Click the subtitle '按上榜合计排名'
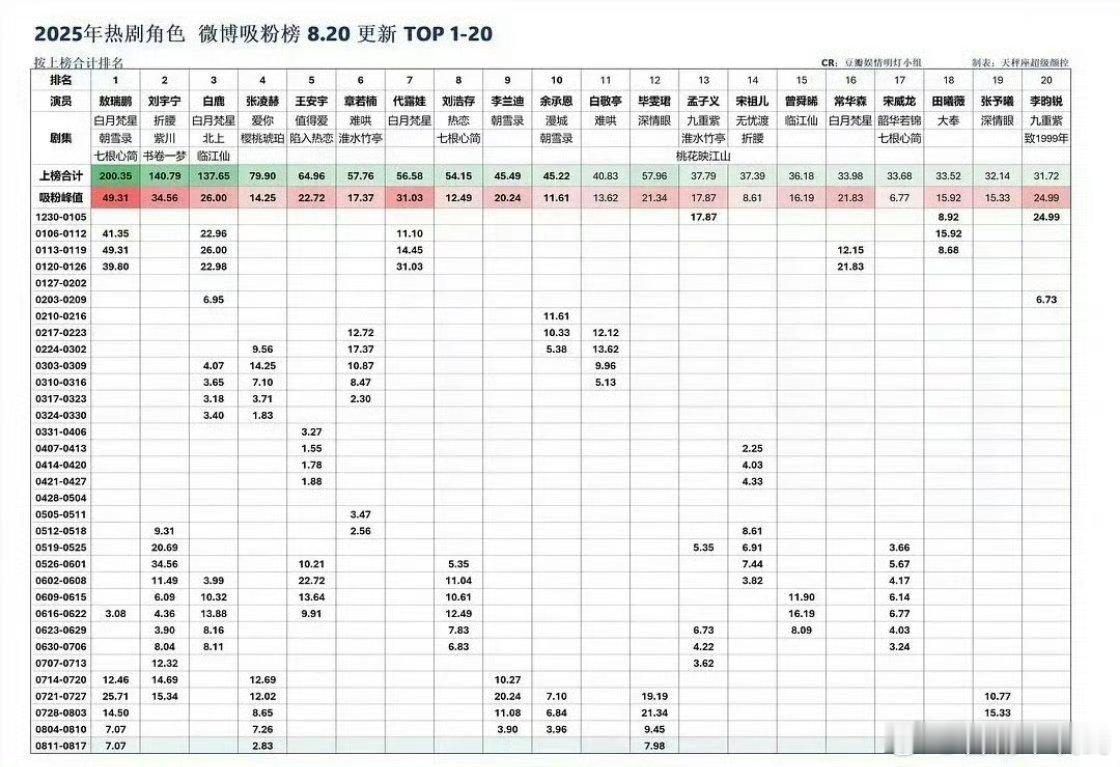Image resolution: width=1120 pixels, height=767 pixels. point(79,63)
